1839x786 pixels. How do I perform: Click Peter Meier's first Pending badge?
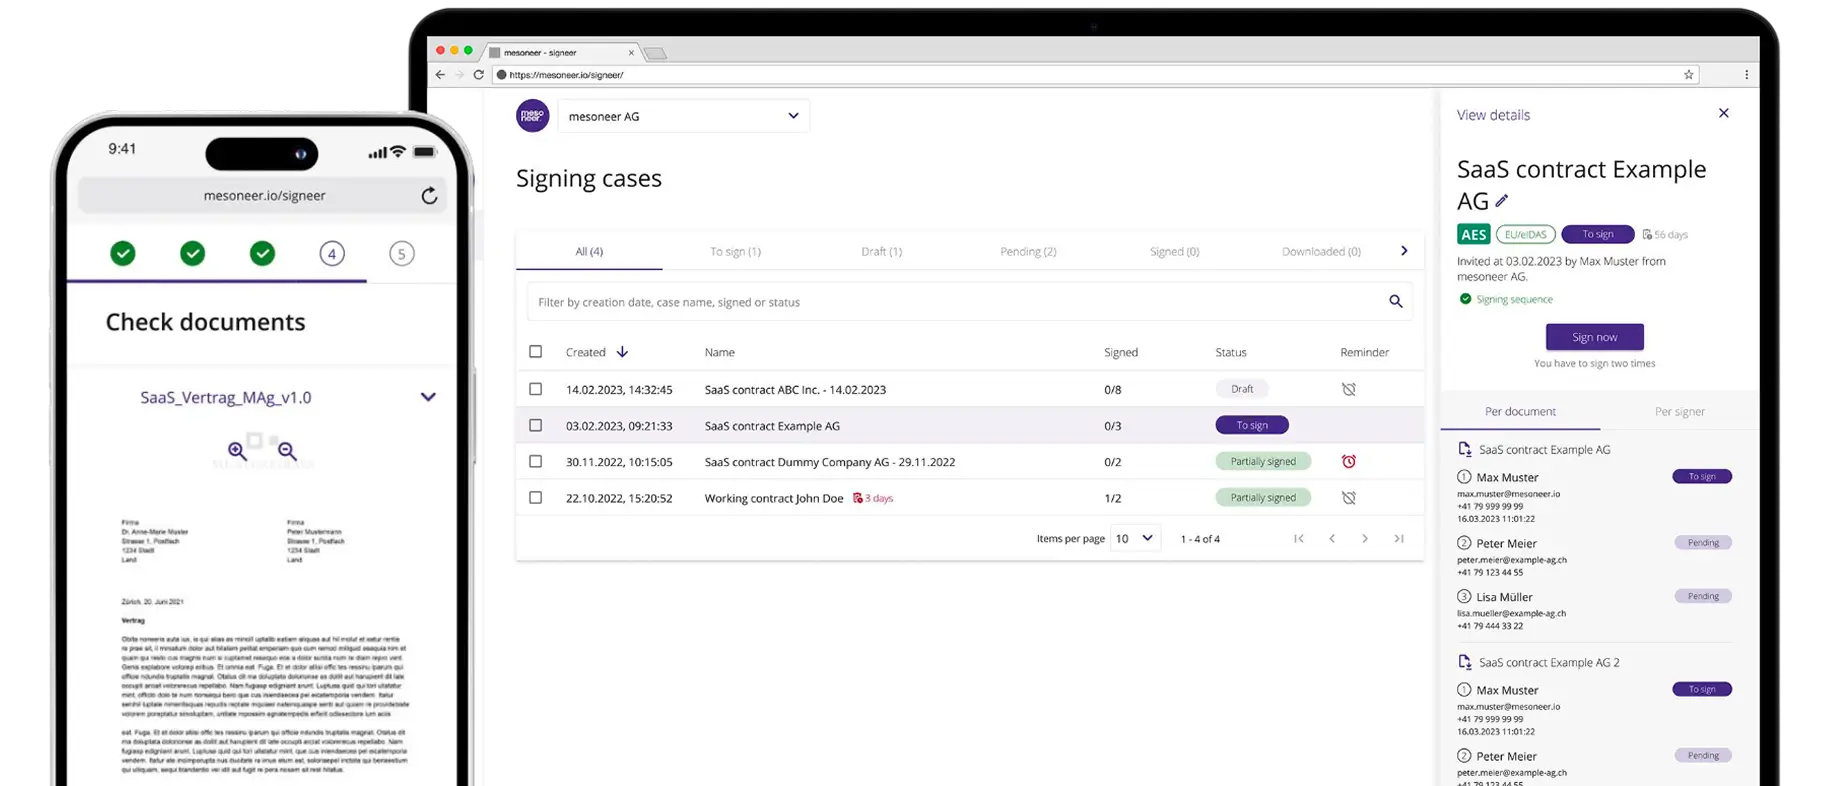[x=1703, y=543]
